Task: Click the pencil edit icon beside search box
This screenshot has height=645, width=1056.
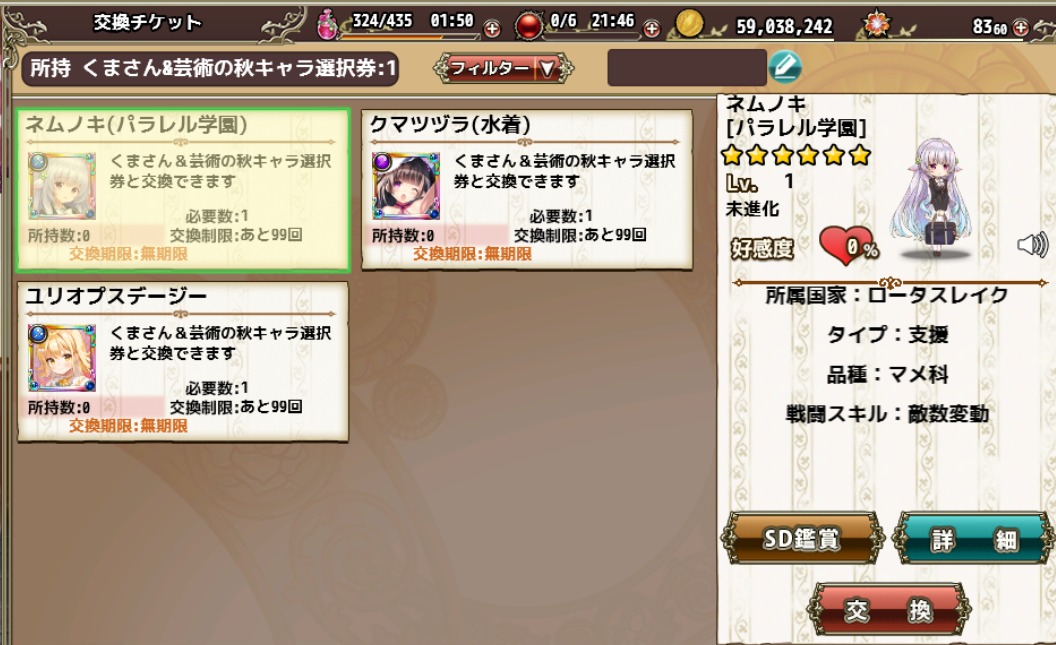Action: coord(785,67)
